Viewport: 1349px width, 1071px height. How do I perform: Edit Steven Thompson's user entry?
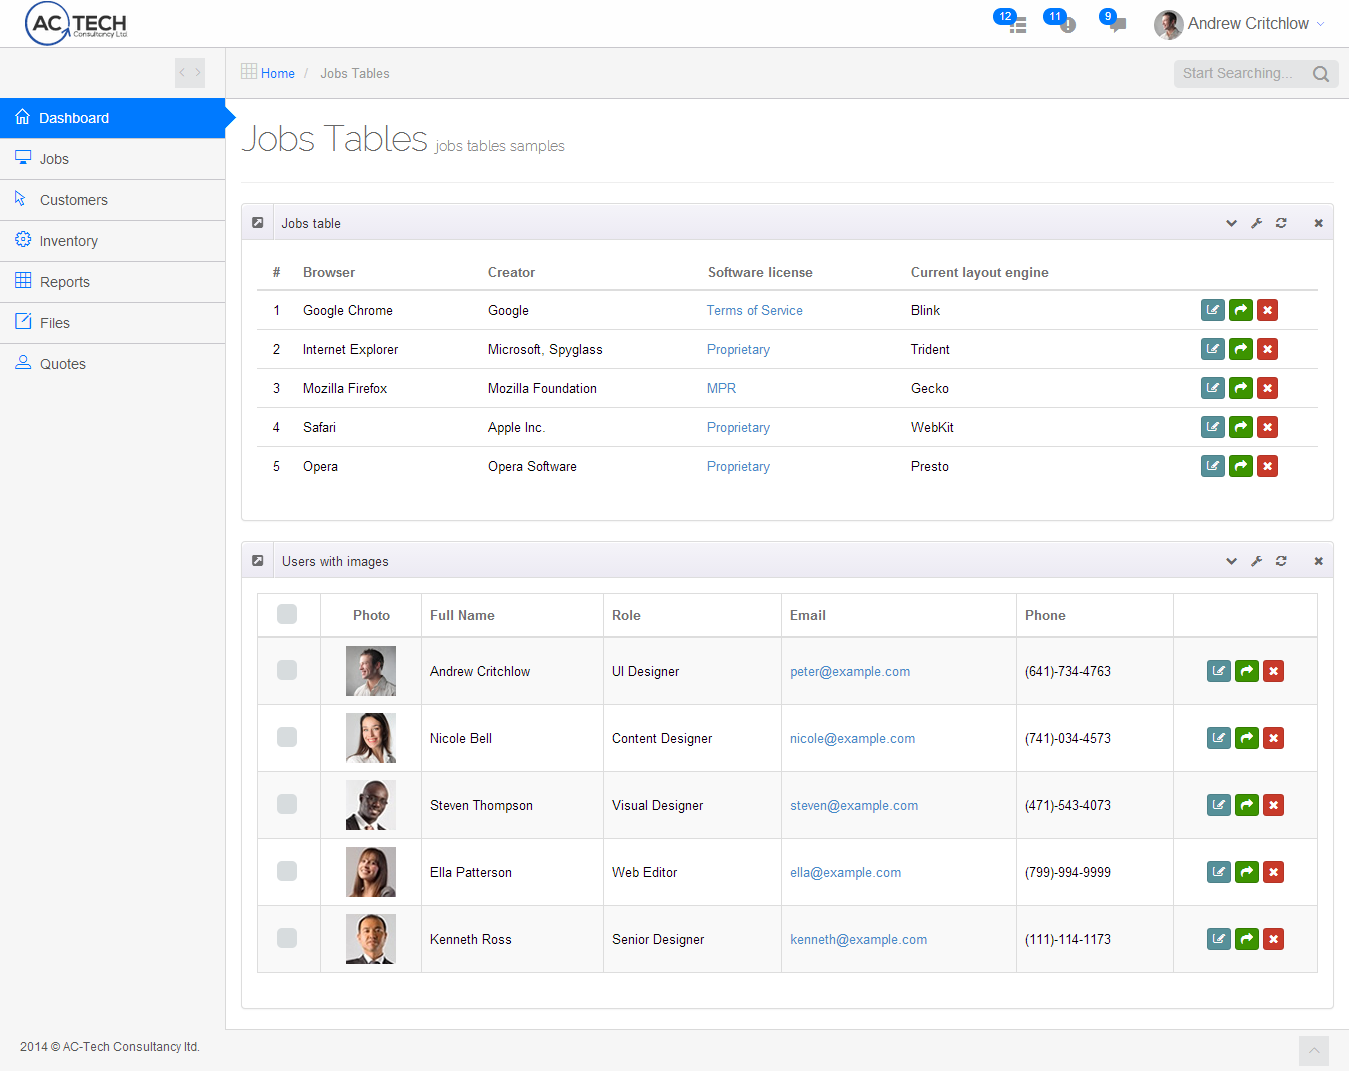pos(1219,805)
